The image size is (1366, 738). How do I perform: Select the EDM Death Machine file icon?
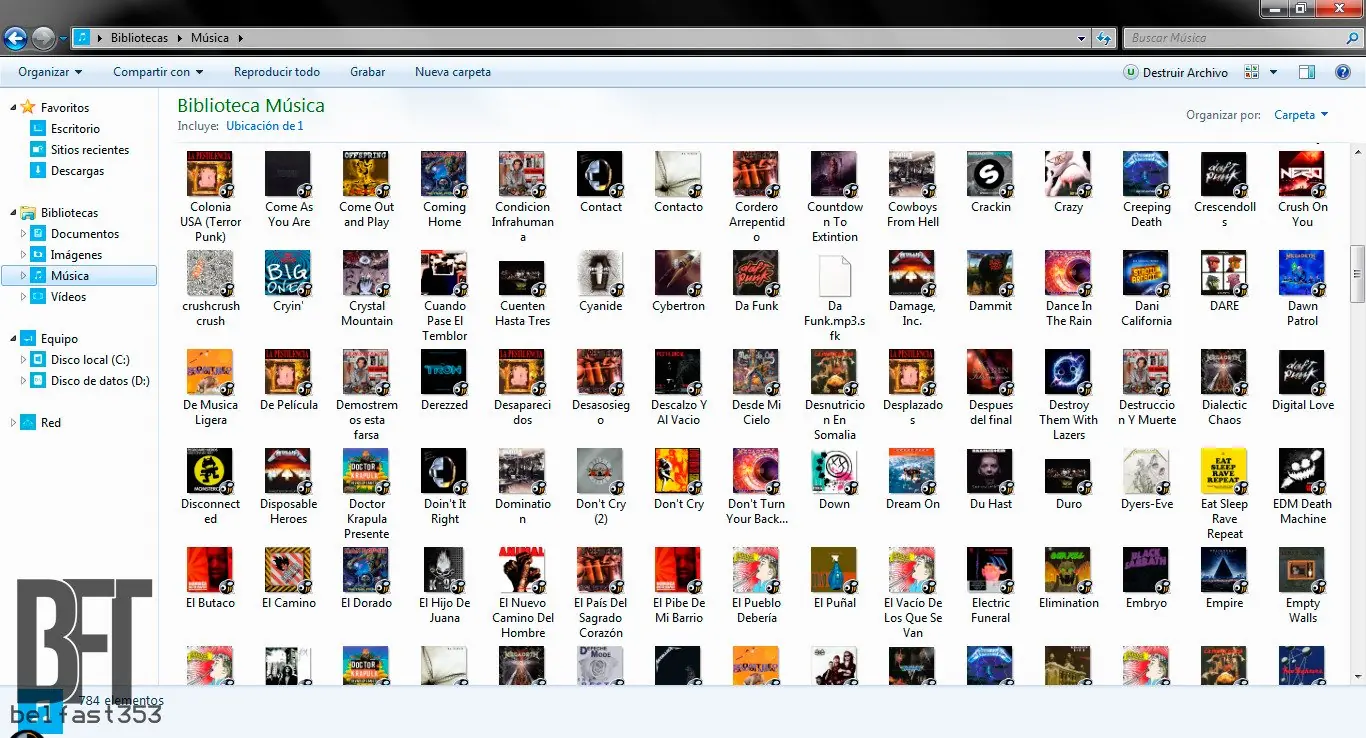[1302, 471]
